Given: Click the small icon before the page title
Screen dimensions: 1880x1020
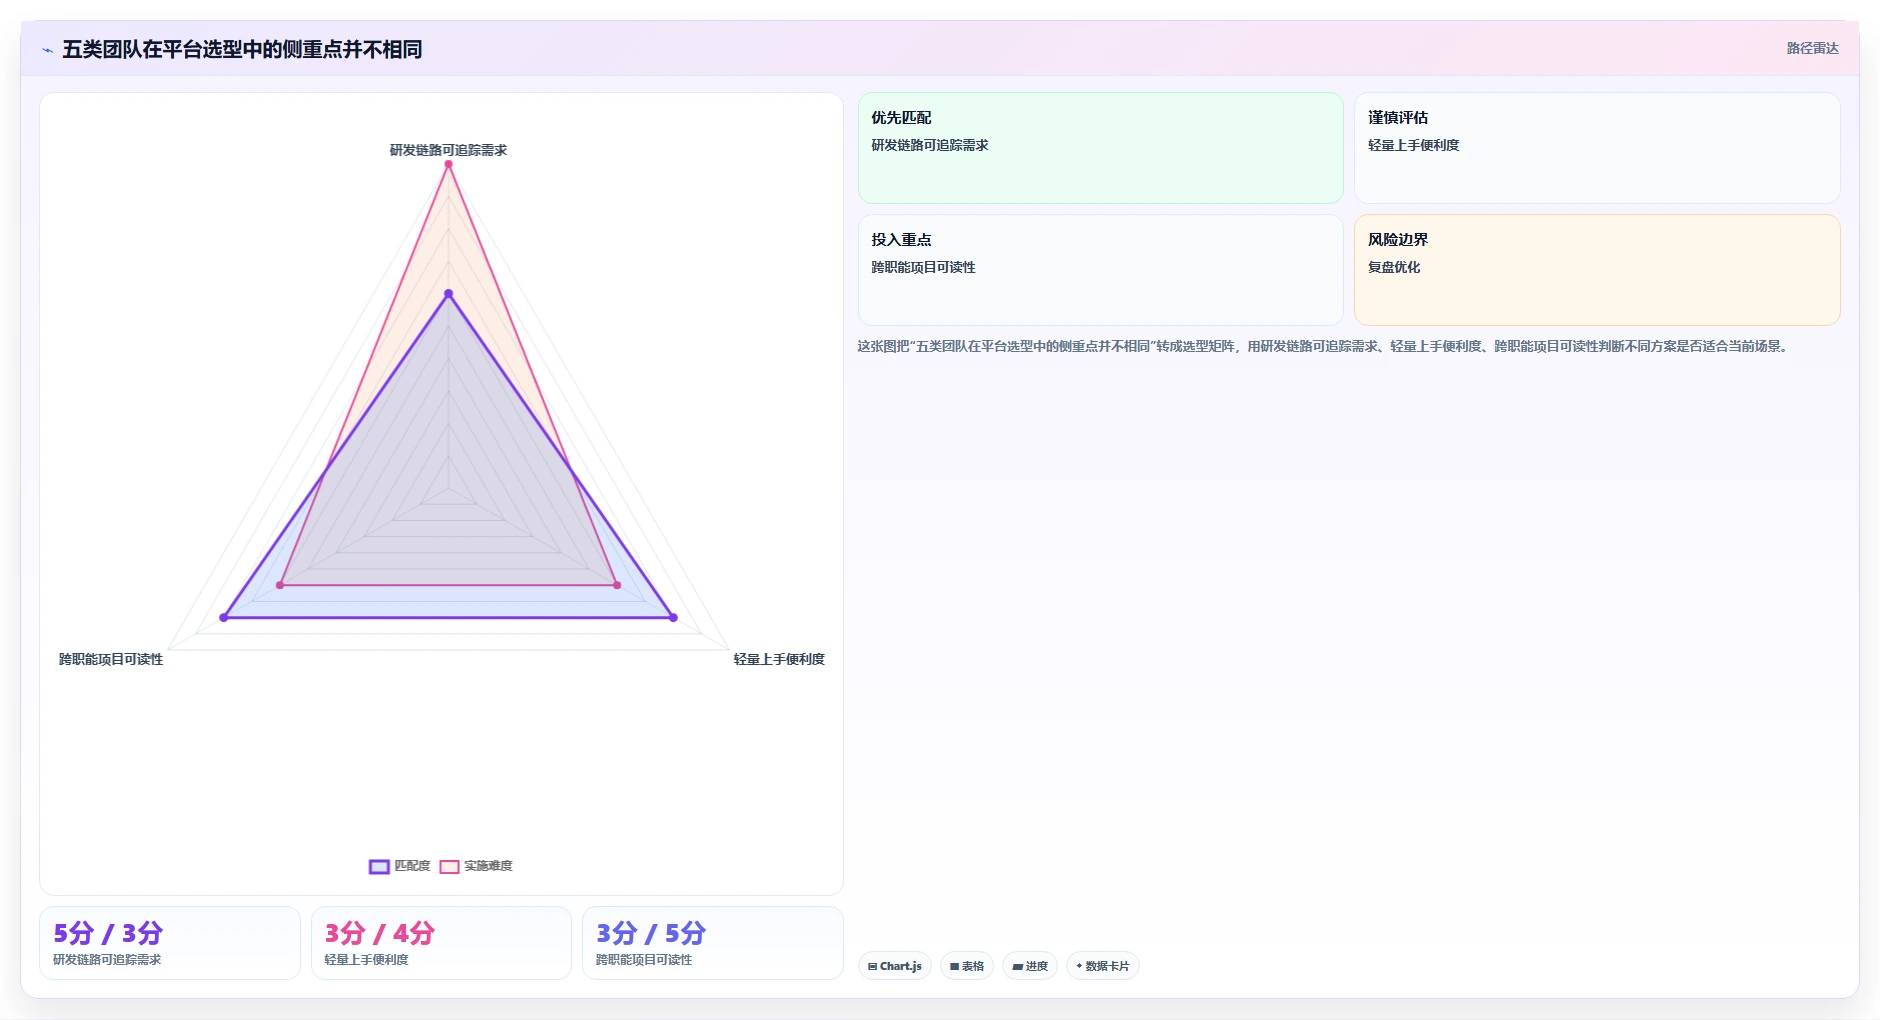Looking at the screenshot, I should tap(47, 50).
